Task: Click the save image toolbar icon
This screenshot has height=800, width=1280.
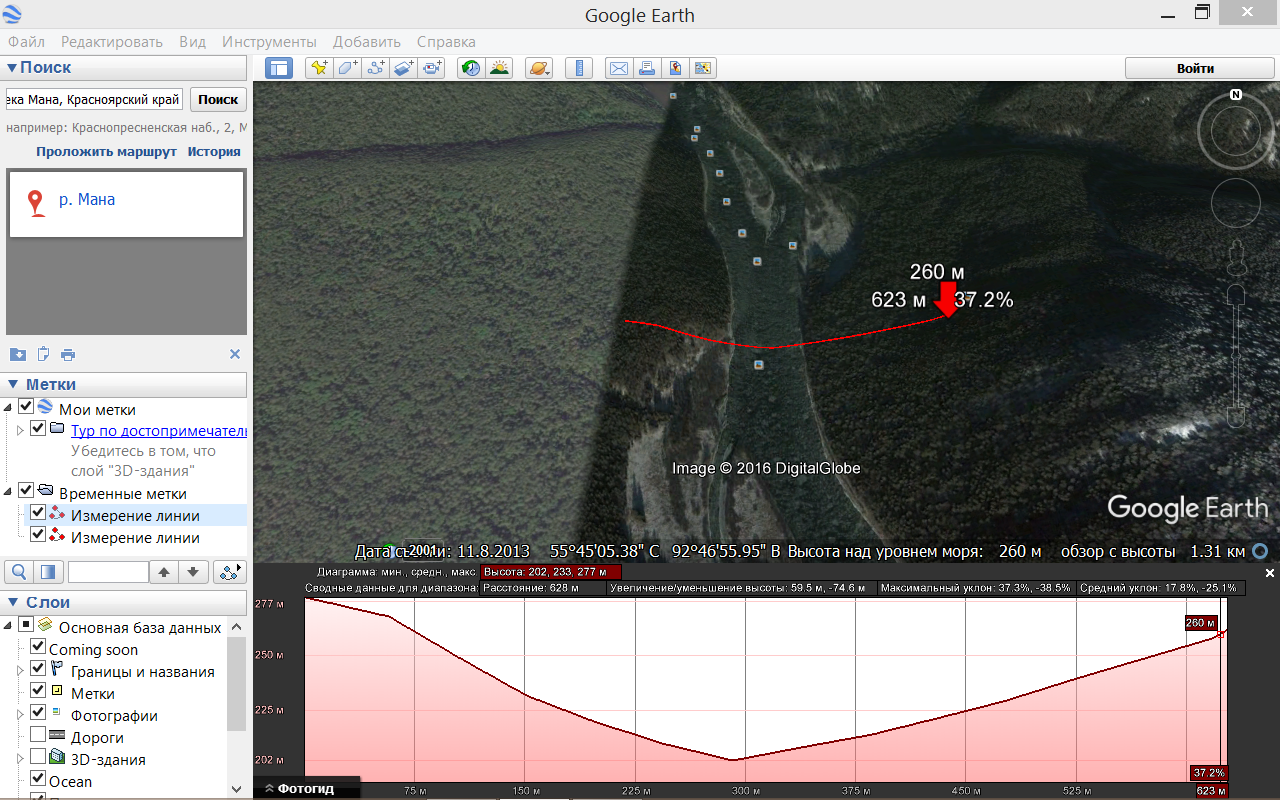Action: (675, 68)
